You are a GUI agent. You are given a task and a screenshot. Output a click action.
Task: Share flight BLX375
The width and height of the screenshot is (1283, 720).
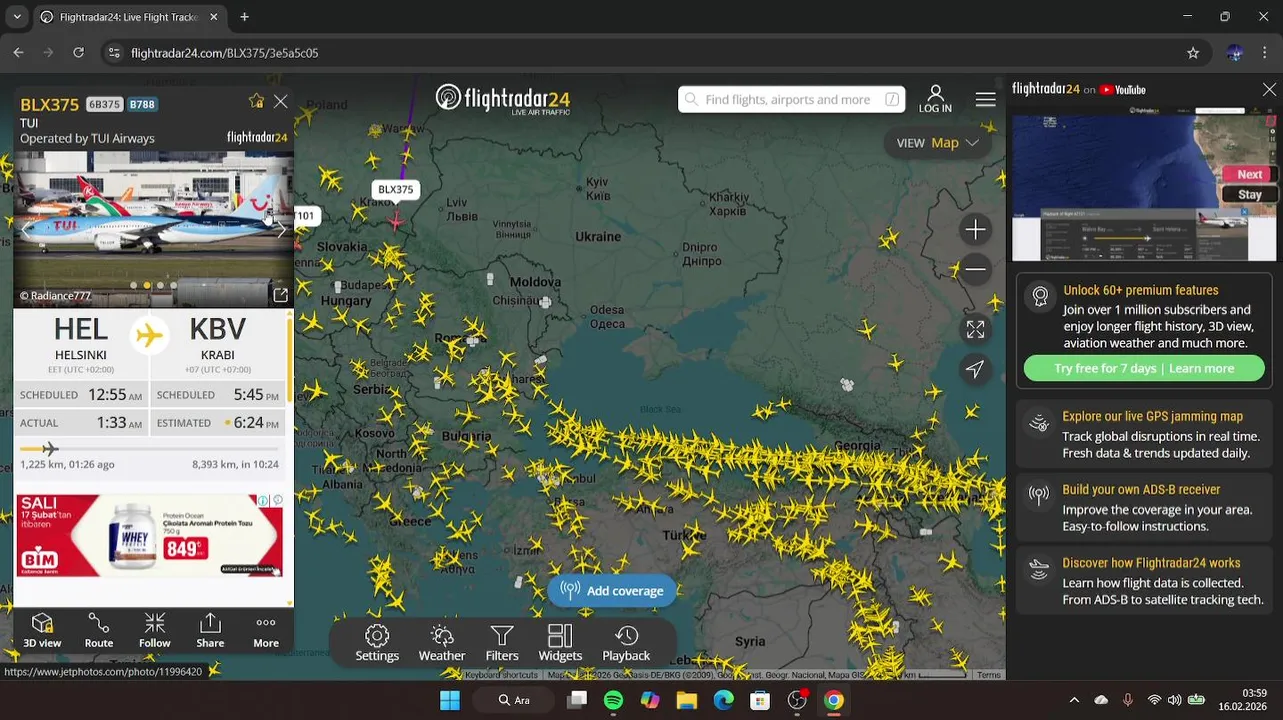(x=210, y=631)
